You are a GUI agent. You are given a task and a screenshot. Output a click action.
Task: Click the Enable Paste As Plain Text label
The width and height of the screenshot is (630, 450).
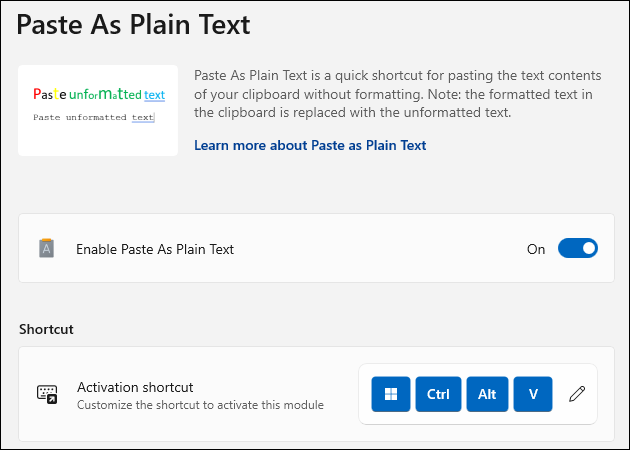(x=155, y=249)
